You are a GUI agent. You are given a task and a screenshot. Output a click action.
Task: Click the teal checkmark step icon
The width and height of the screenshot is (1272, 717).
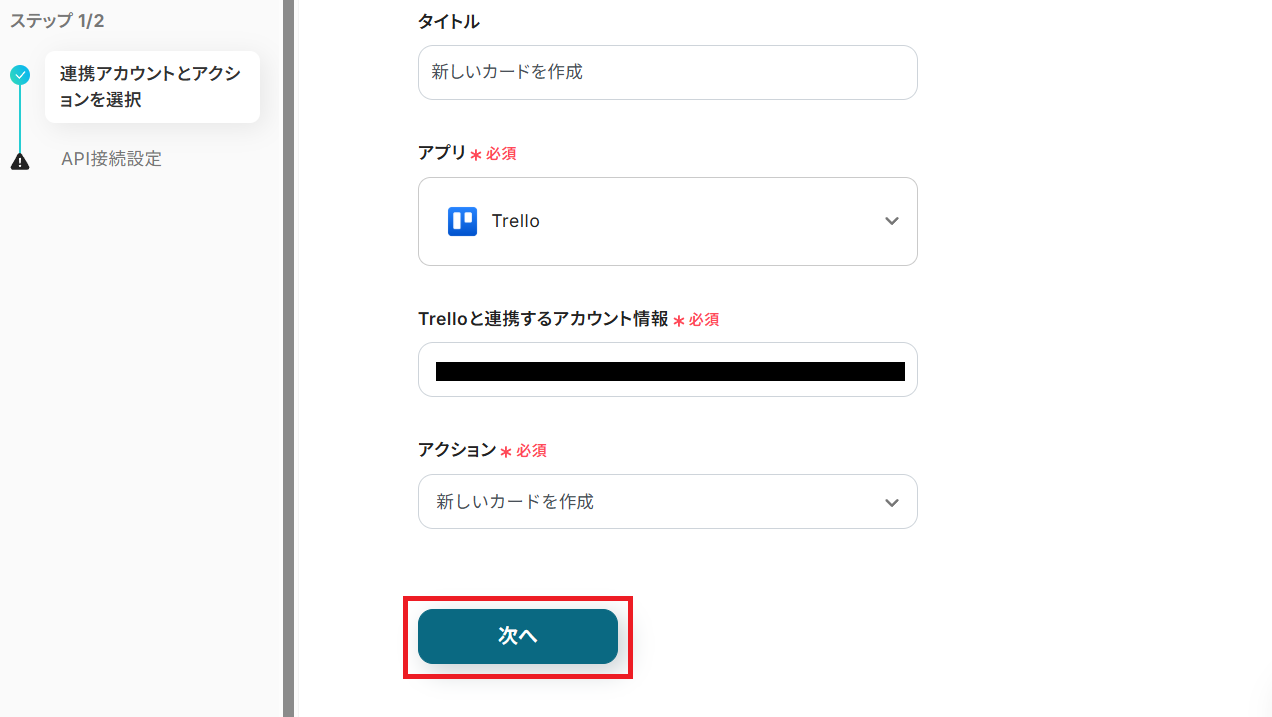20,75
